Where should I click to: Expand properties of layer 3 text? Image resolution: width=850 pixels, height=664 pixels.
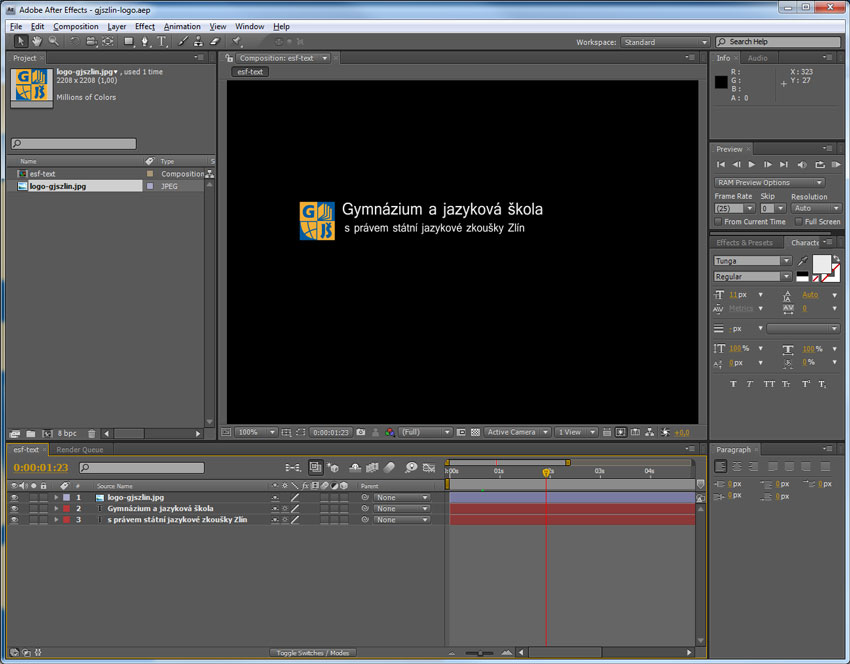(56, 520)
